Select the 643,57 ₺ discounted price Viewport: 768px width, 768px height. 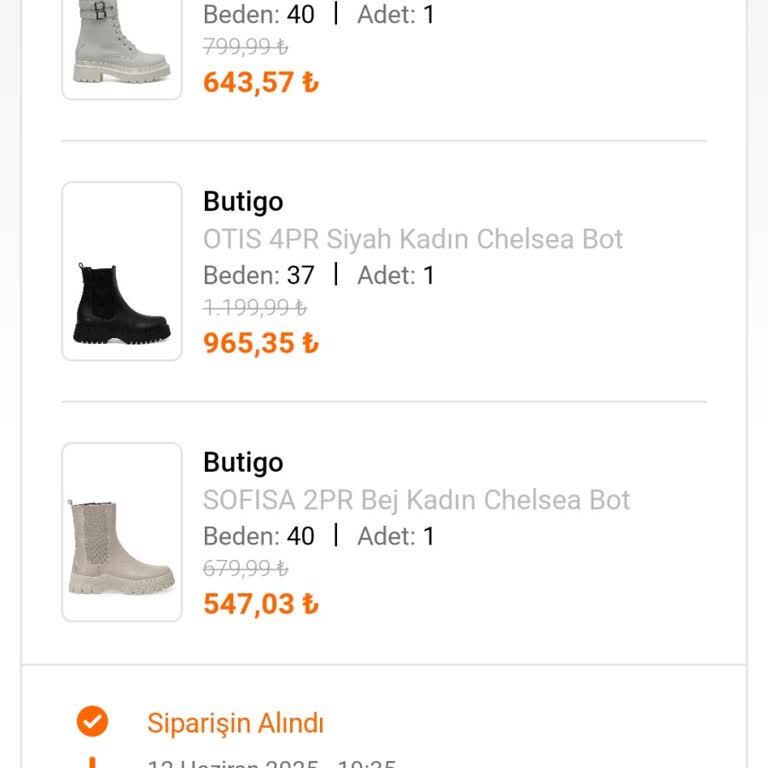(260, 82)
